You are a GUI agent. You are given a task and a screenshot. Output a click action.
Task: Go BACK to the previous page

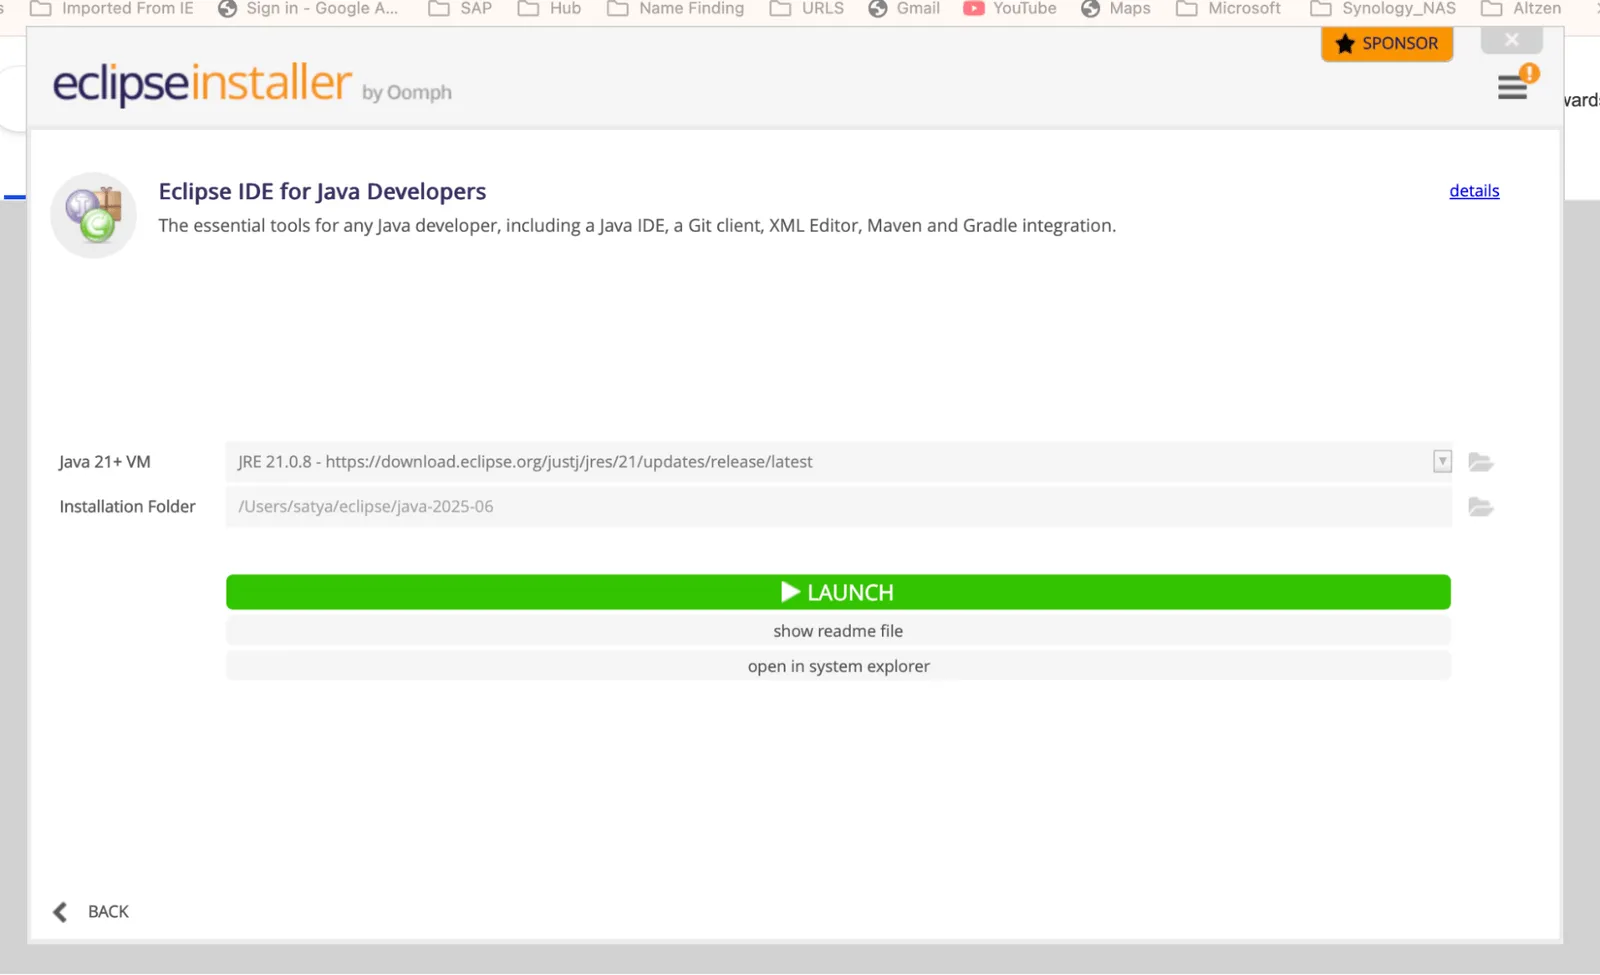click(108, 912)
